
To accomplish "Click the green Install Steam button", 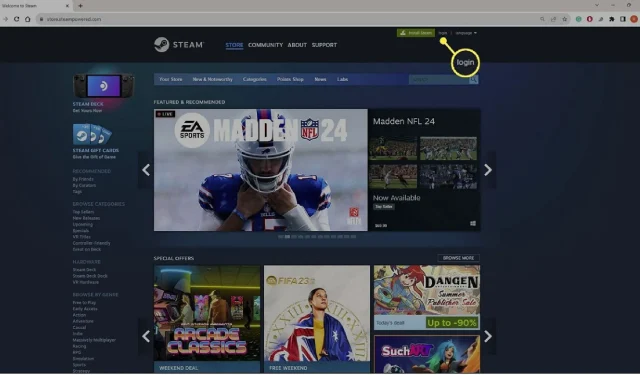I will [x=416, y=33].
